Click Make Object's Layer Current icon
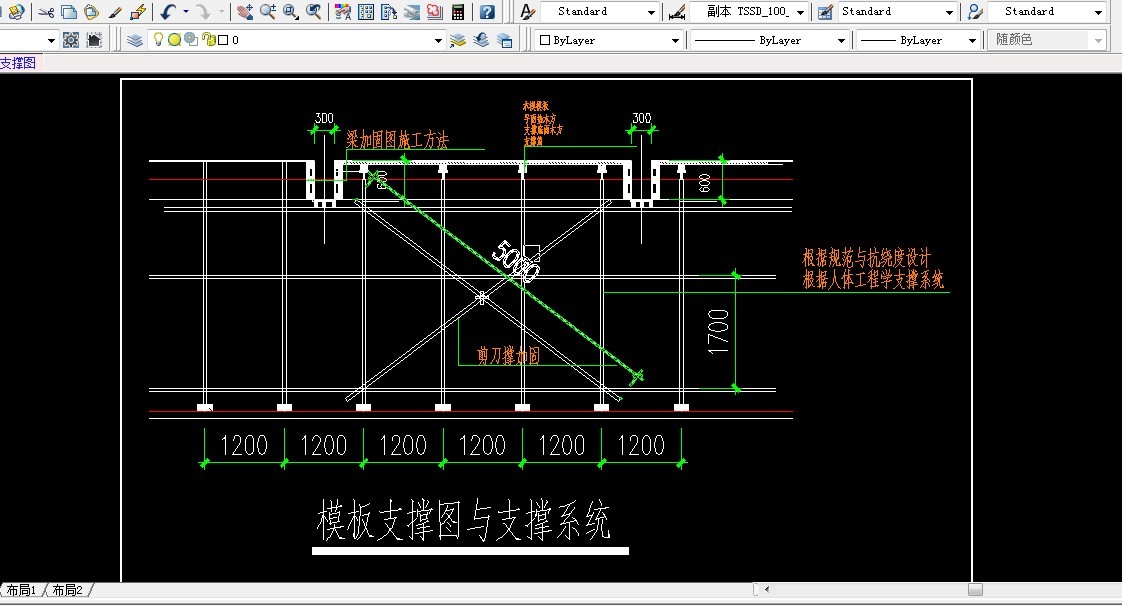The width and height of the screenshot is (1122, 606). tap(458, 41)
